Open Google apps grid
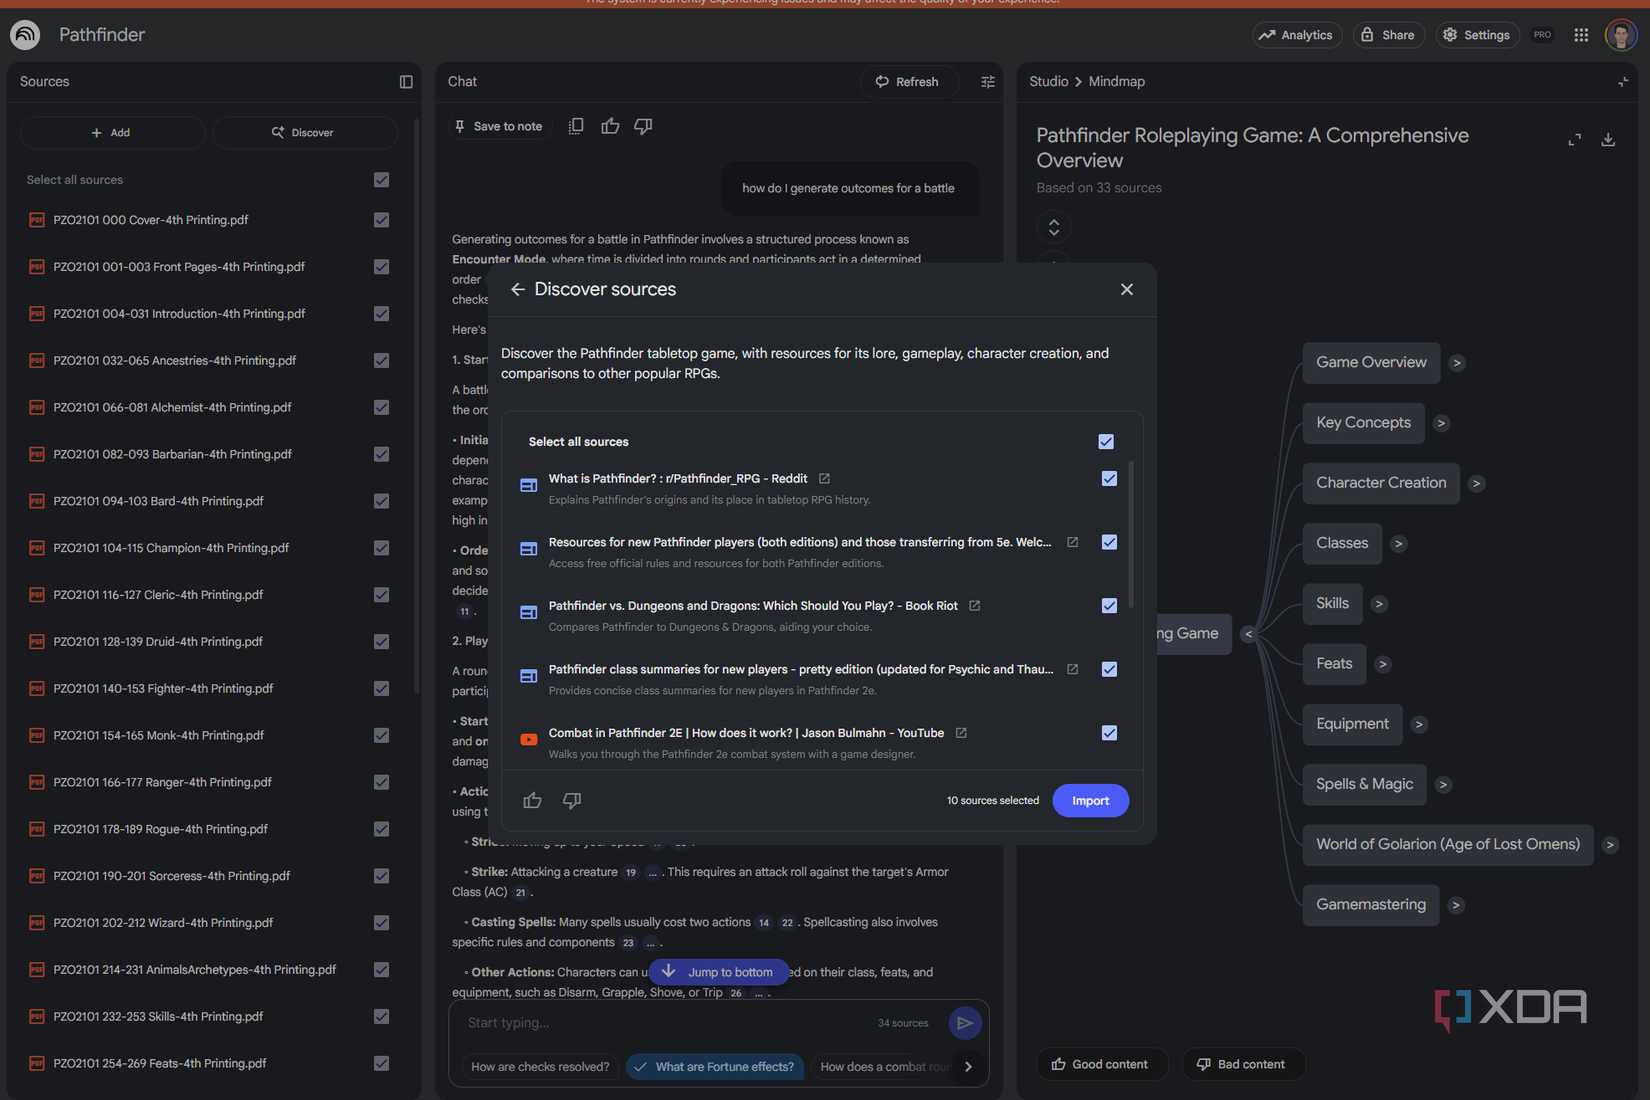This screenshot has height=1100, width=1650. 1581,35
